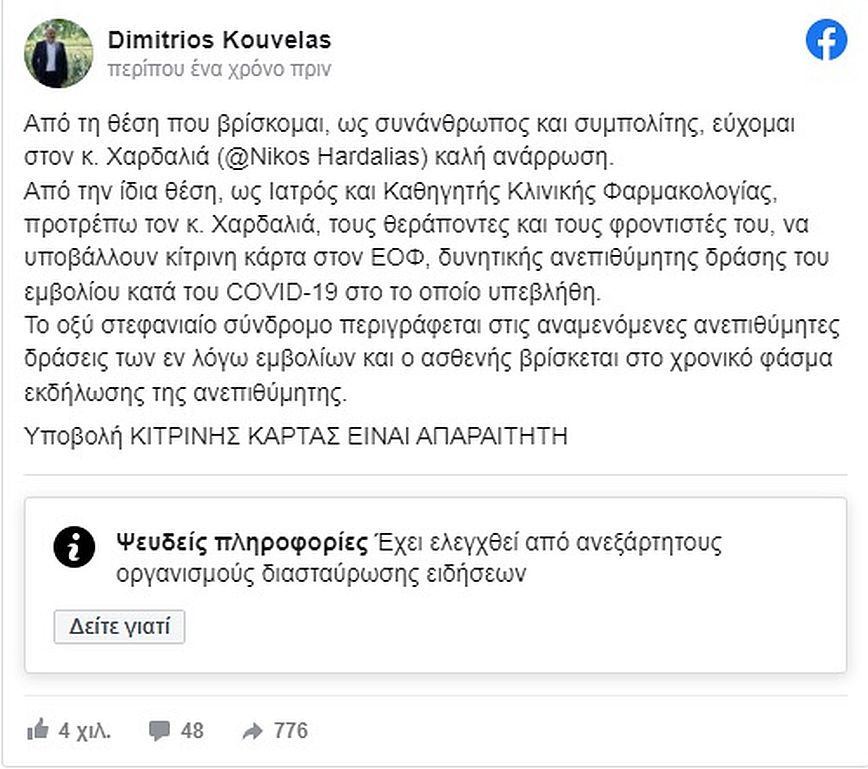Click the false information warning icon

tap(75, 545)
